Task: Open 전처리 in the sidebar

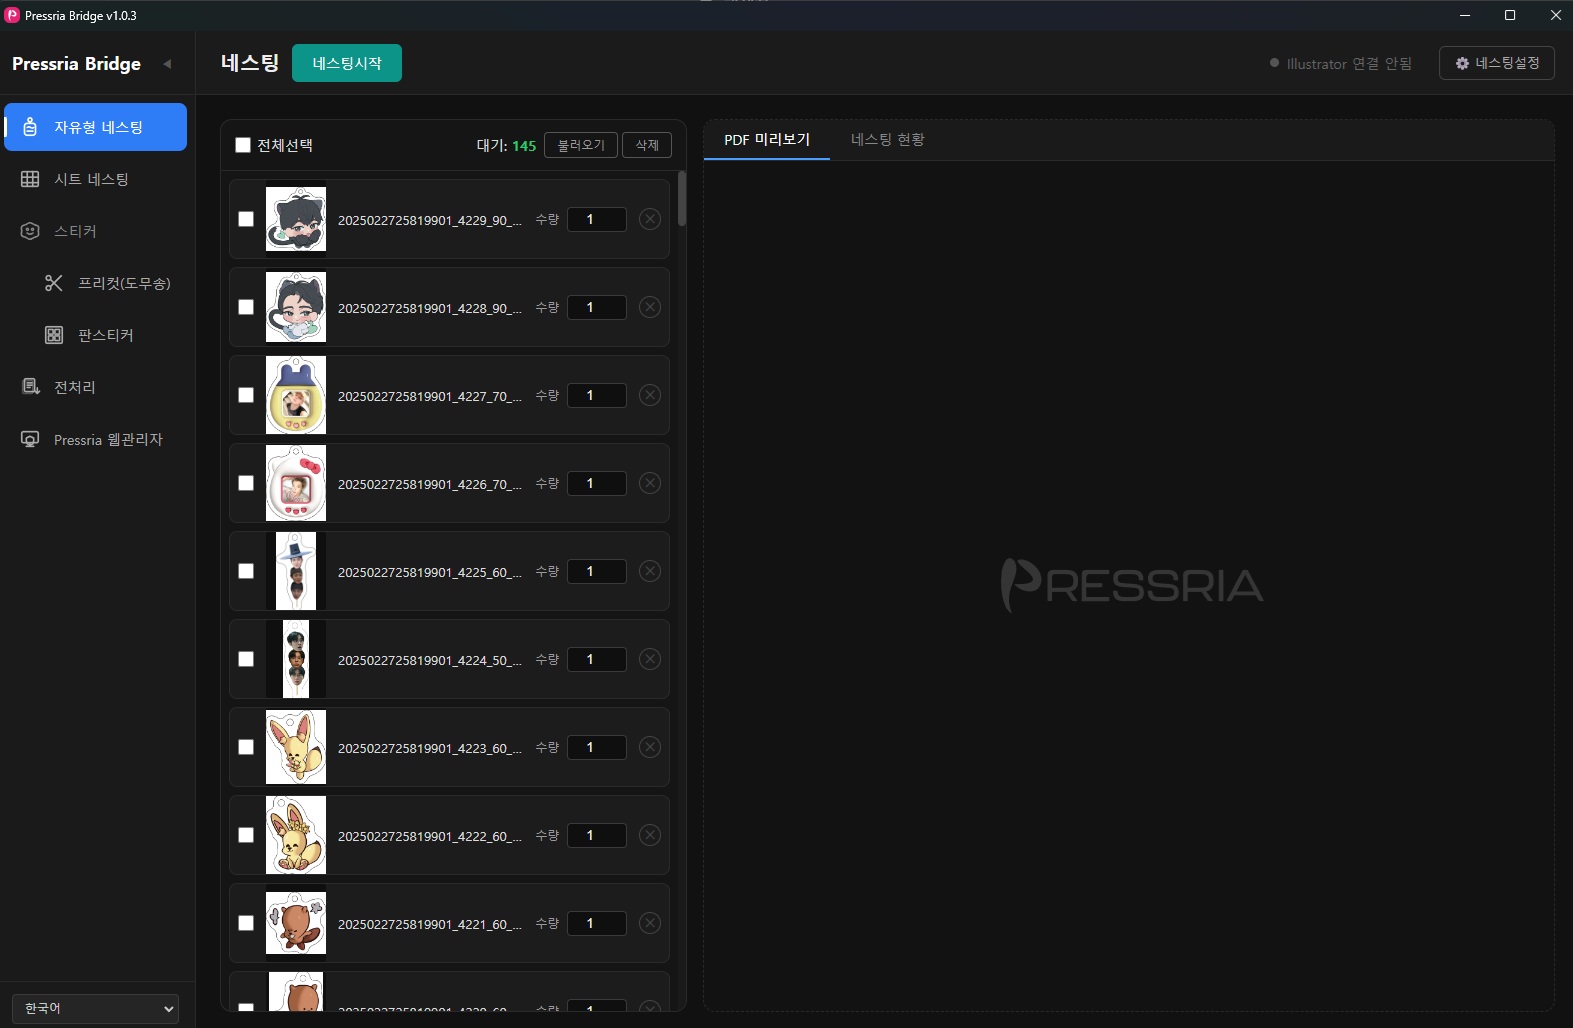Action: pyautogui.click(x=96, y=387)
